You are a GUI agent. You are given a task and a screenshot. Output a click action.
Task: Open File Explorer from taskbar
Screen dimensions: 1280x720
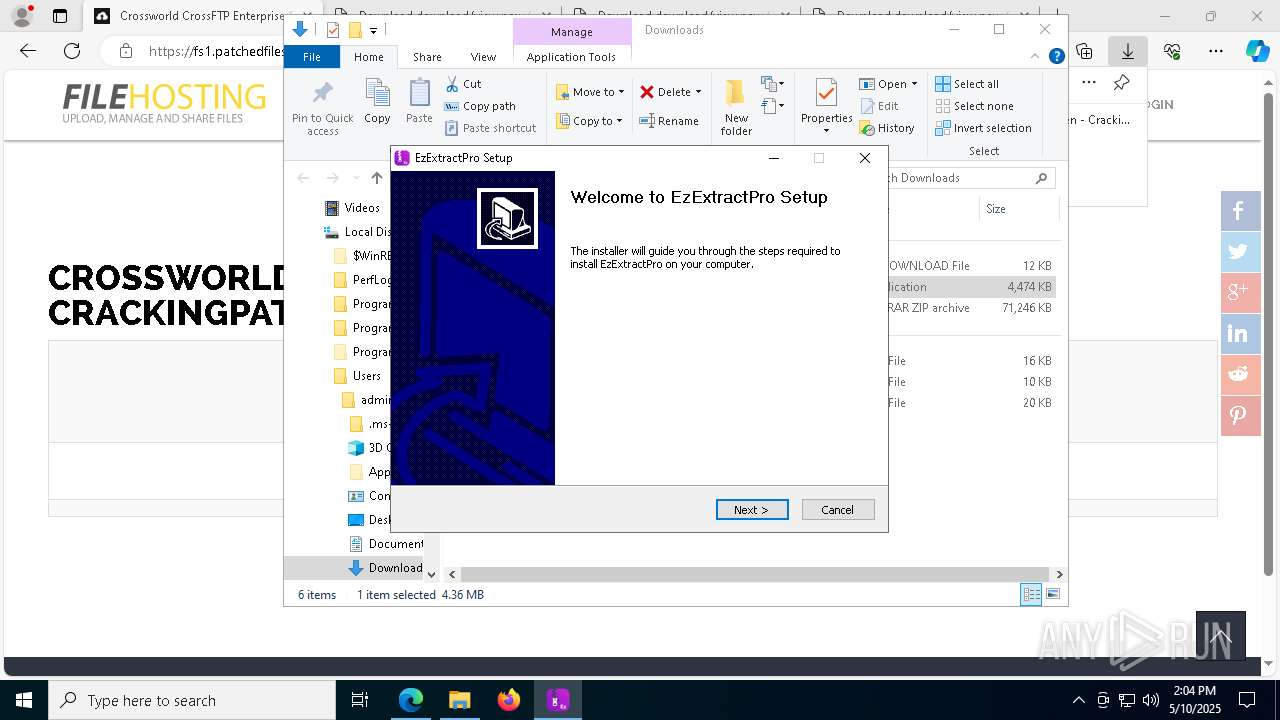click(459, 700)
